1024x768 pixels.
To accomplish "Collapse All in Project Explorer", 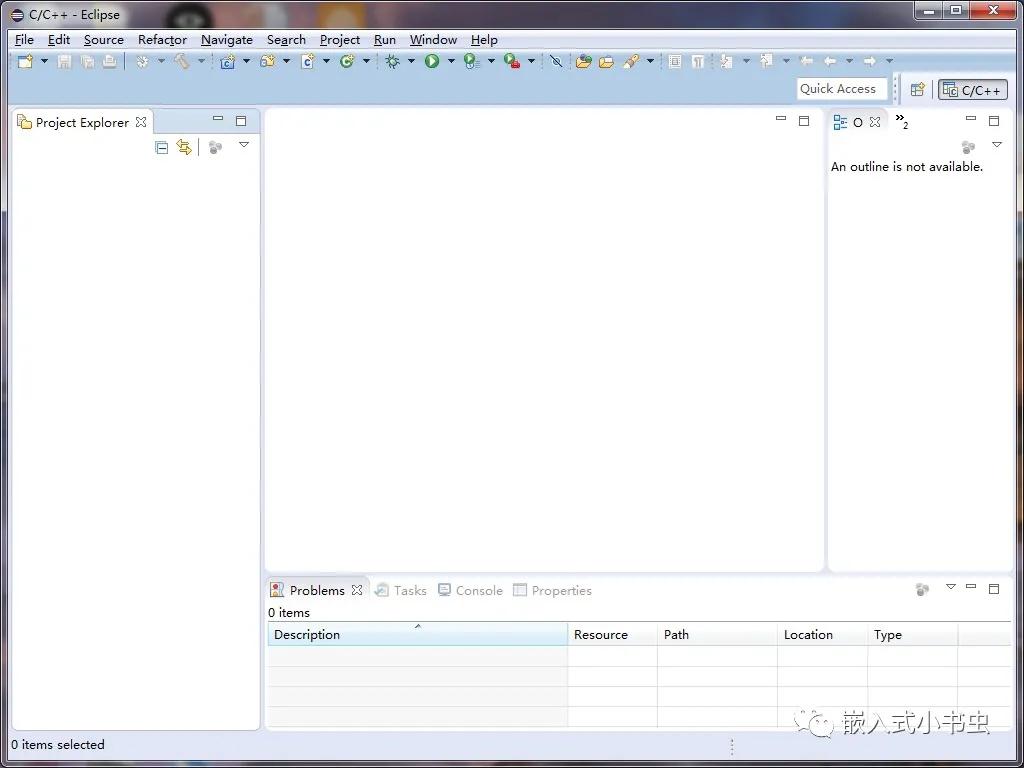I will (161, 148).
